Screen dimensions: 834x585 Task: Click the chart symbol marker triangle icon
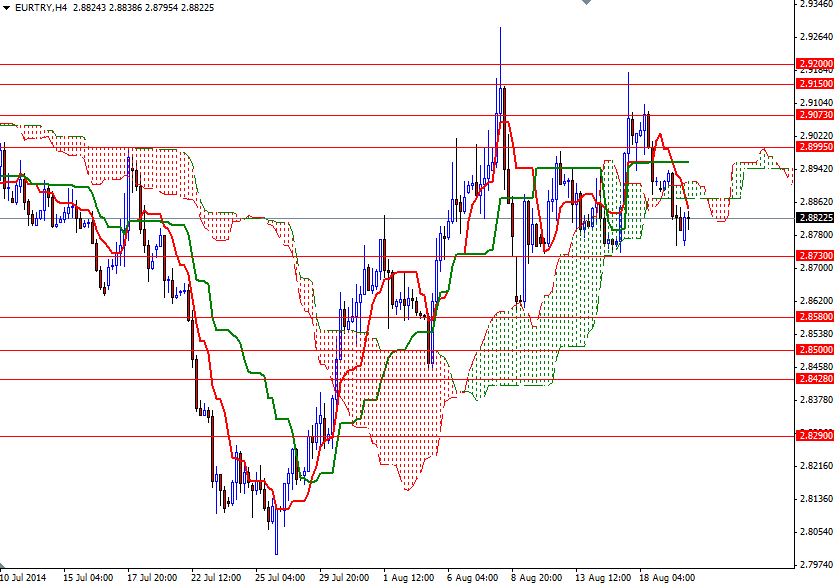(7, 8)
